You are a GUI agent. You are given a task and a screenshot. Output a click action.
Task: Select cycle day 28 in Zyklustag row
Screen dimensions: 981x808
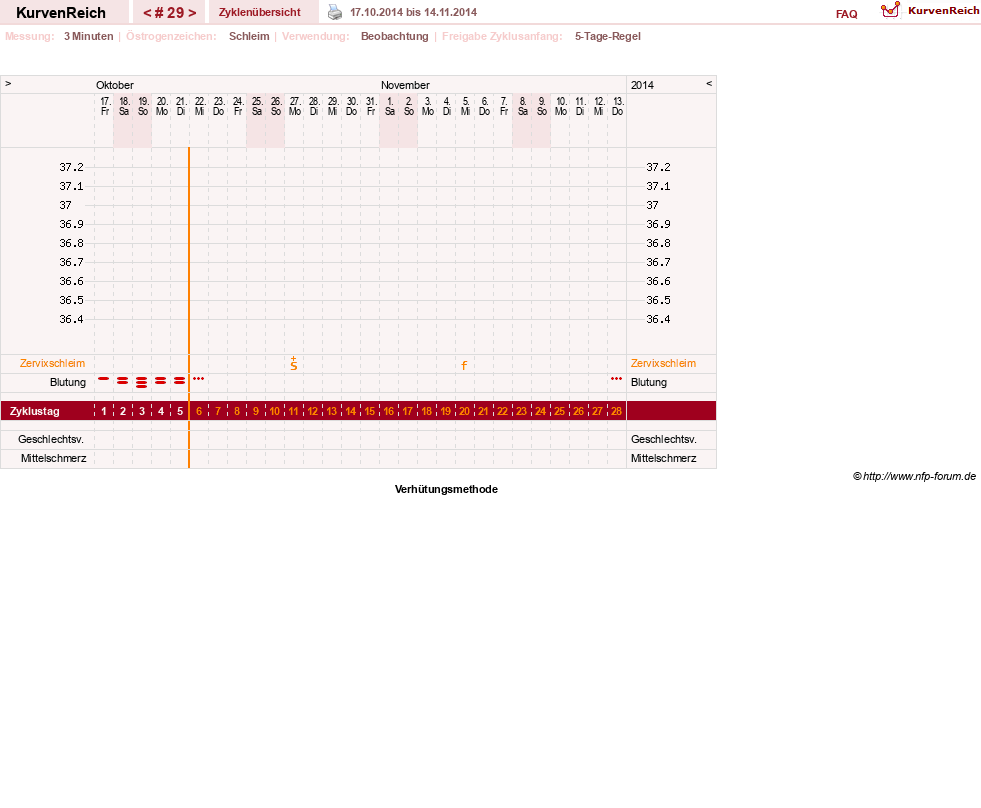pyautogui.click(x=616, y=411)
